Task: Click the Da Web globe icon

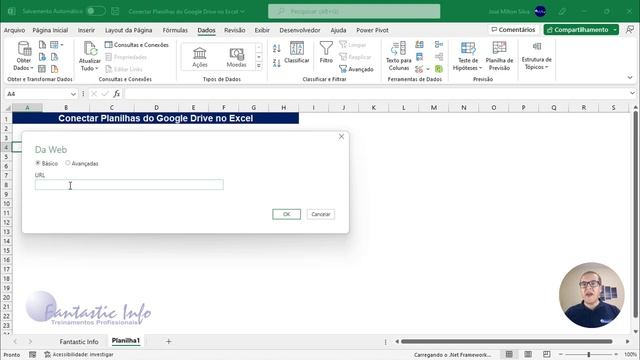Action: 42,57
